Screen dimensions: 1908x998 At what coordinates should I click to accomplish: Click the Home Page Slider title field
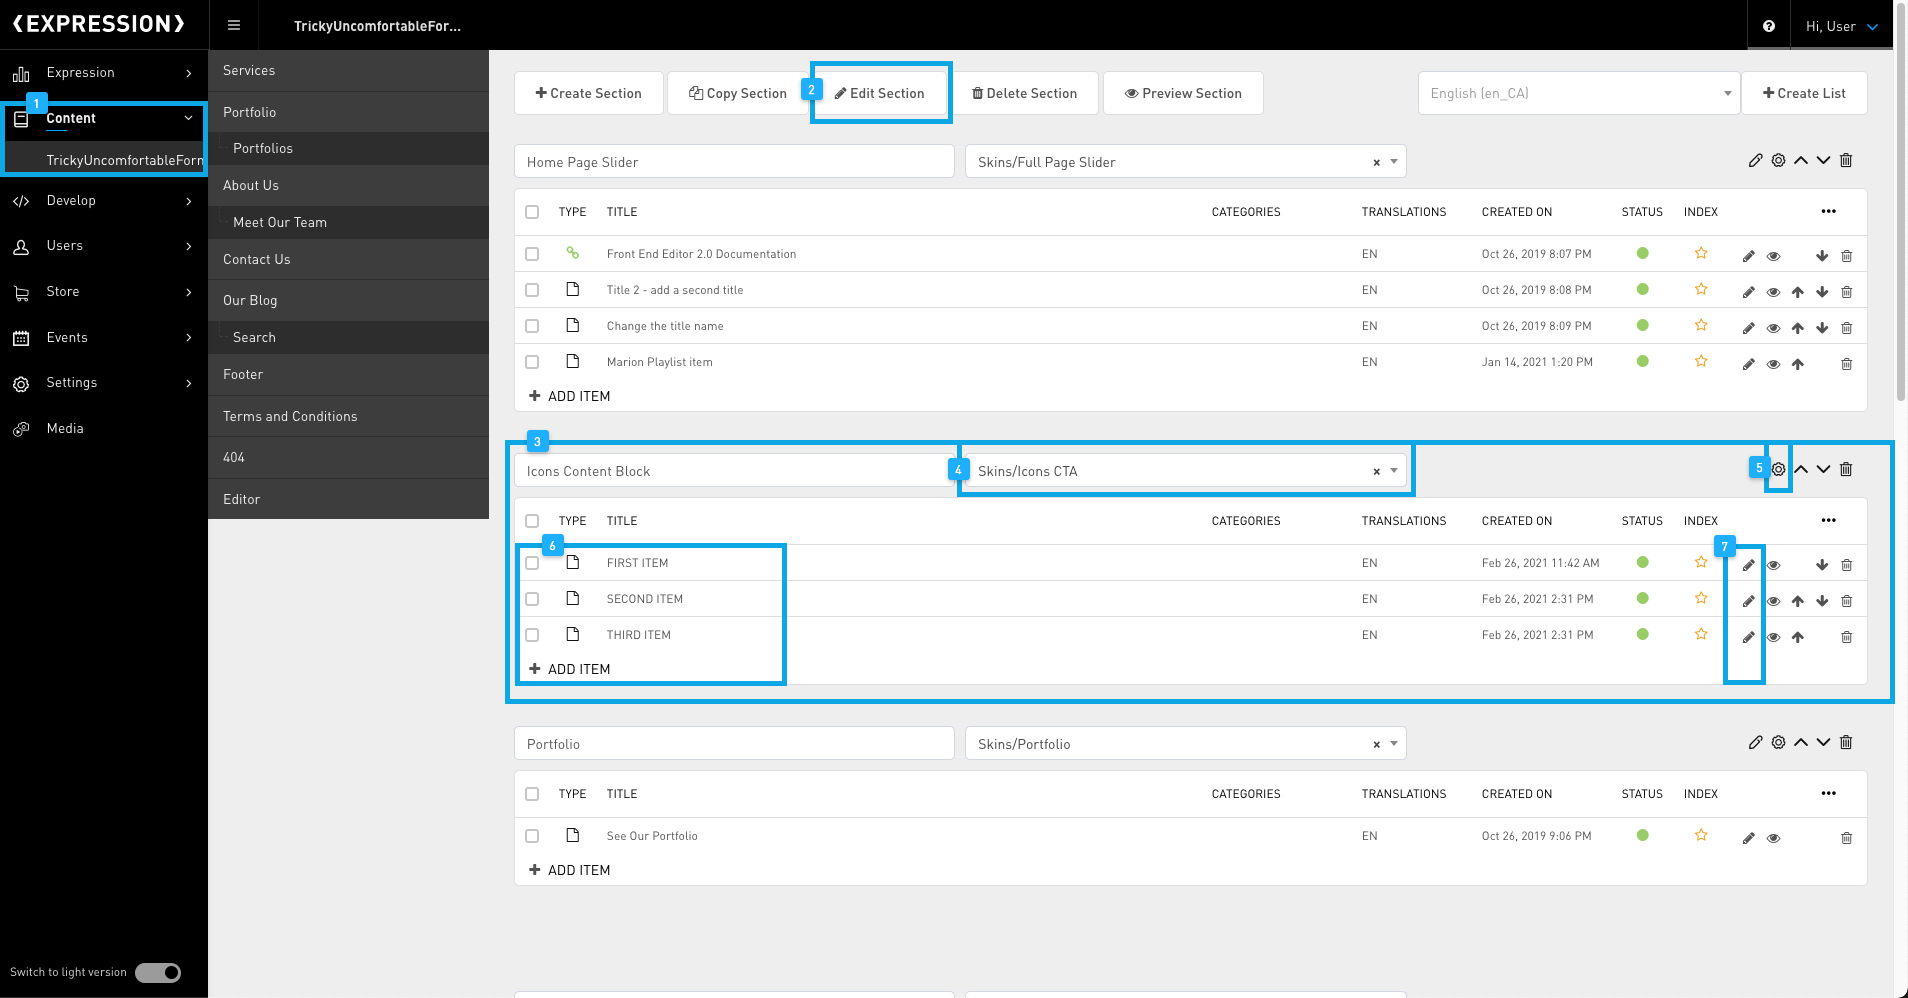click(x=733, y=160)
